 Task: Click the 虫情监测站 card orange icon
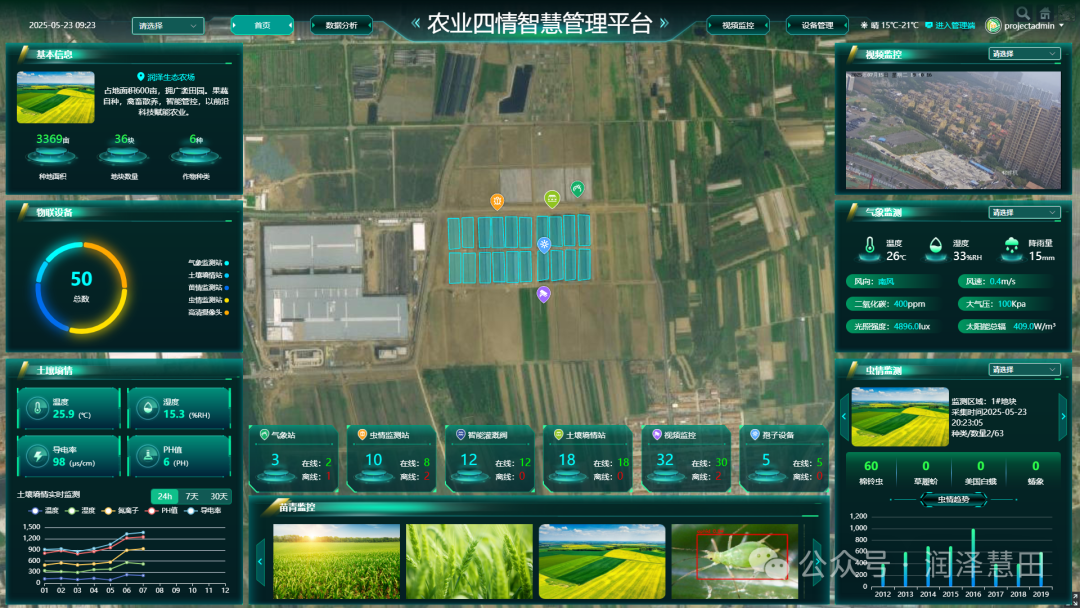(362, 434)
